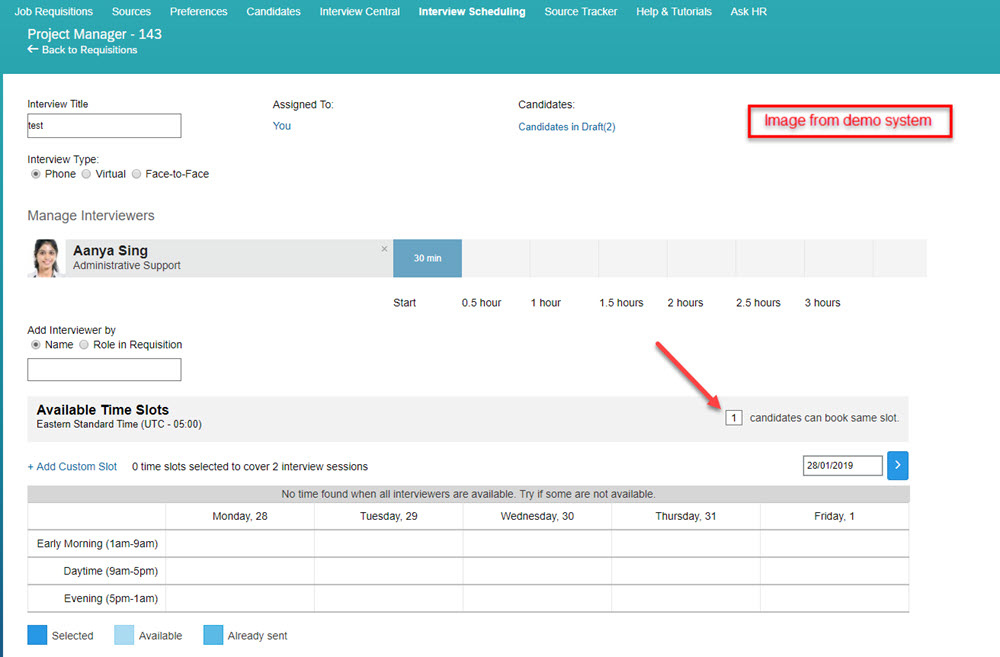Click the Interview Title input field
The image size is (1000, 657).
pyautogui.click(x=104, y=126)
